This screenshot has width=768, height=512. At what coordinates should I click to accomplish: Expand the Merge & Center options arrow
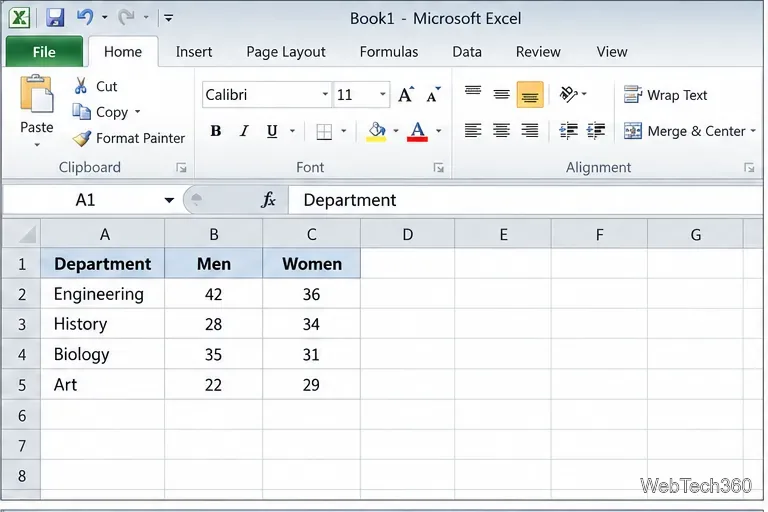pyautogui.click(x=753, y=131)
